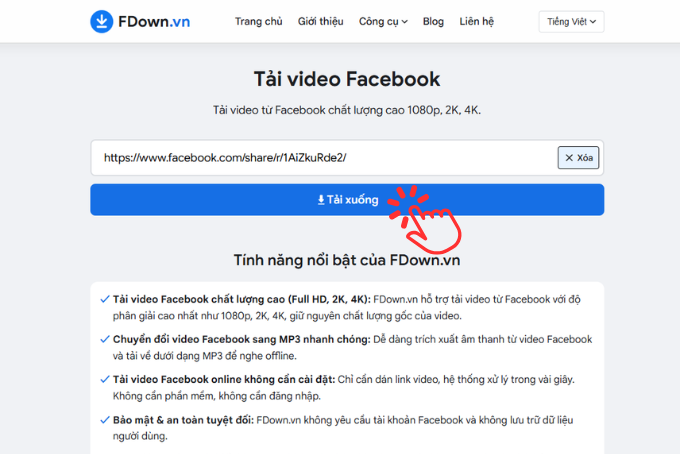The width and height of the screenshot is (680, 454).
Task: Select Liên hệ in the navigation bar
Action: click(x=479, y=21)
